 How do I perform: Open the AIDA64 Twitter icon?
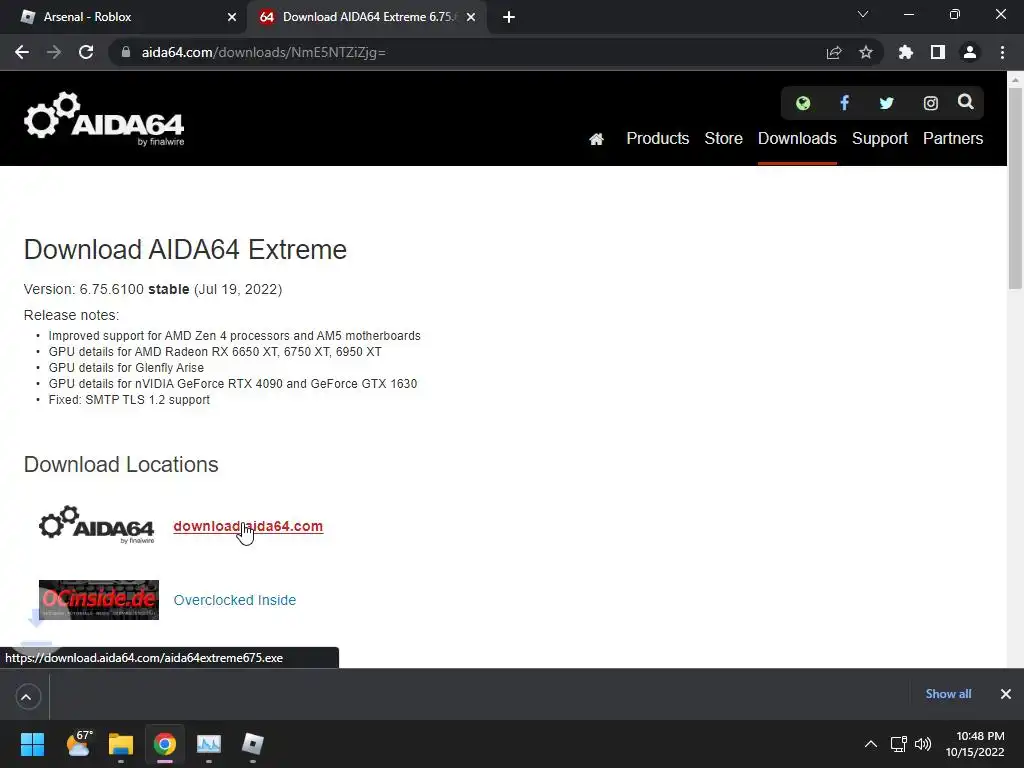pyautogui.click(x=886, y=103)
